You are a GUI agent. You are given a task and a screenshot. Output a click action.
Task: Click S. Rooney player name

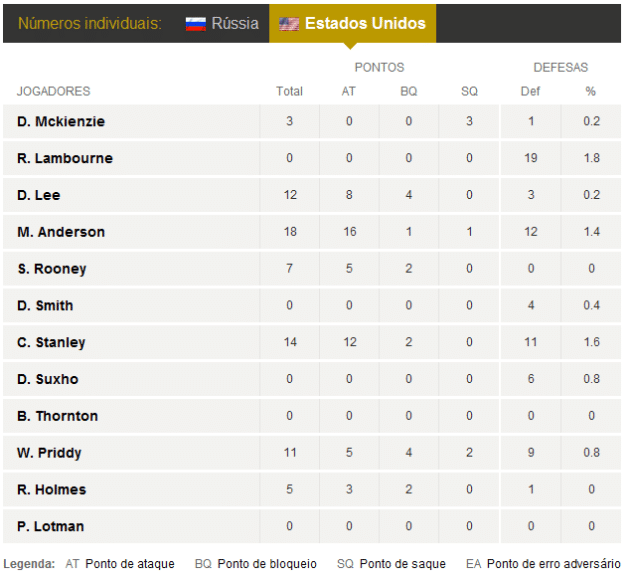(52, 269)
